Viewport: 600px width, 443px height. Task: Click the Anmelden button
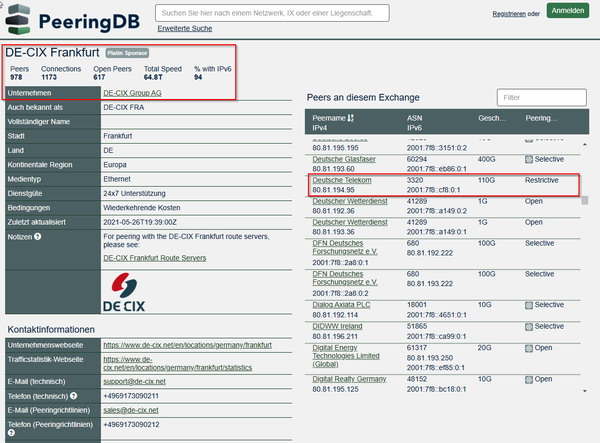(x=567, y=11)
